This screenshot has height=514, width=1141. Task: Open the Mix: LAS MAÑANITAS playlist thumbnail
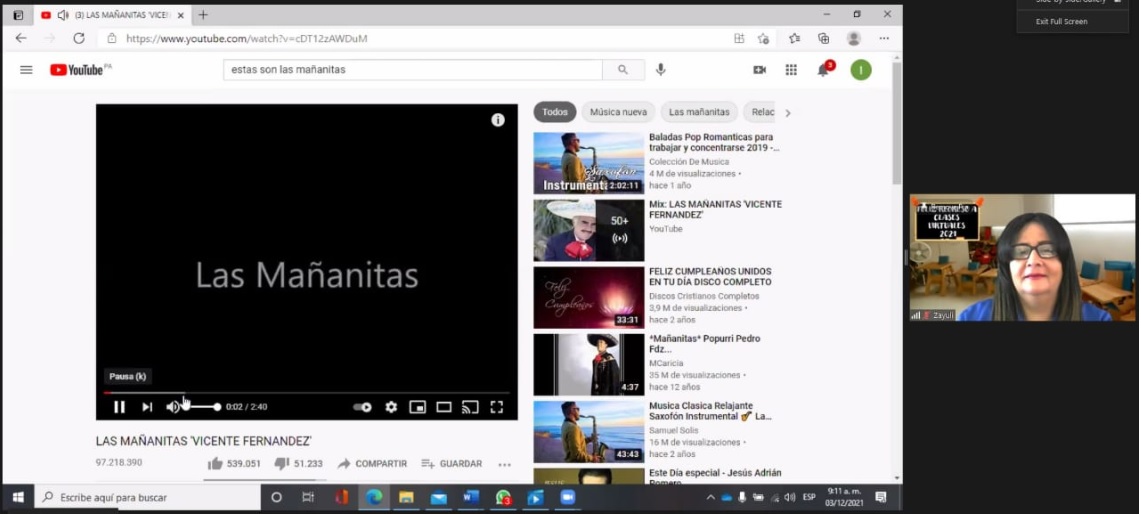pyautogui.click(x=589, y=230)
